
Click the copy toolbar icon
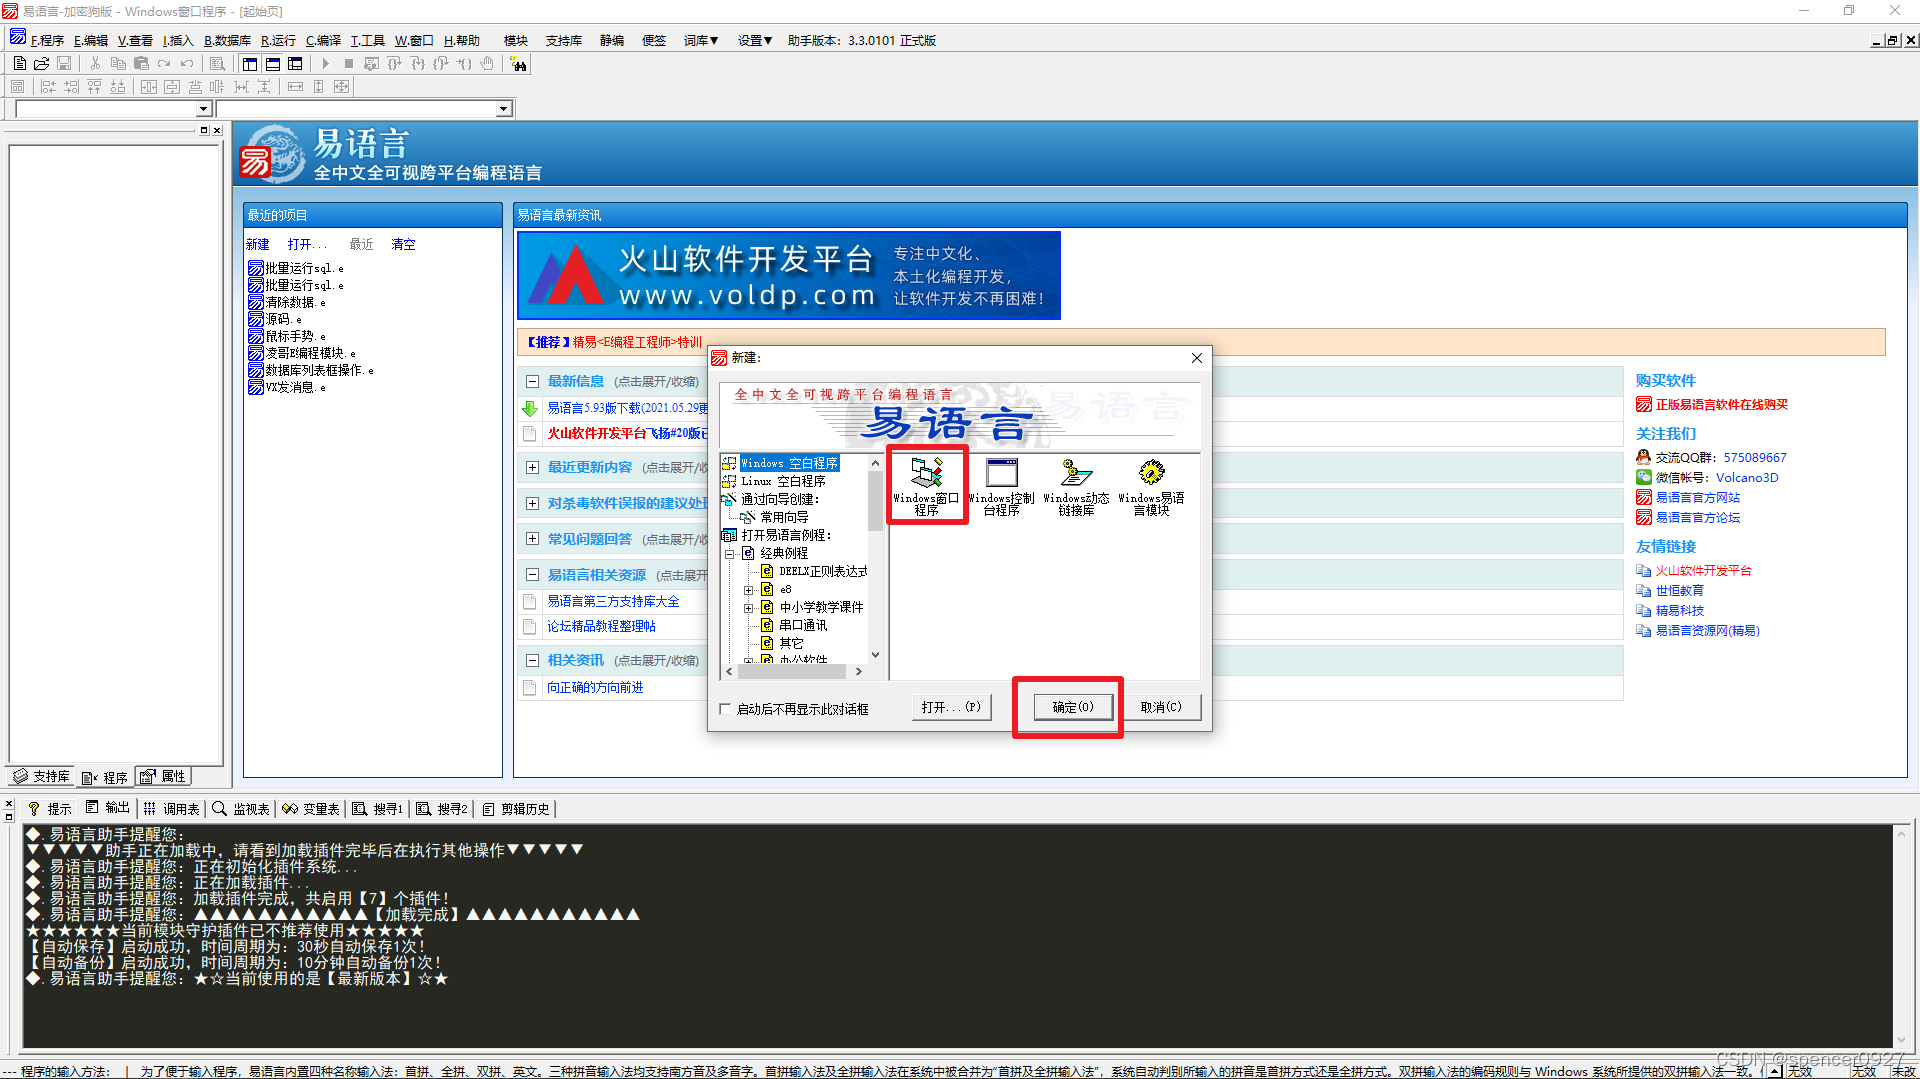pyautogui.click(x=118, y=64)
